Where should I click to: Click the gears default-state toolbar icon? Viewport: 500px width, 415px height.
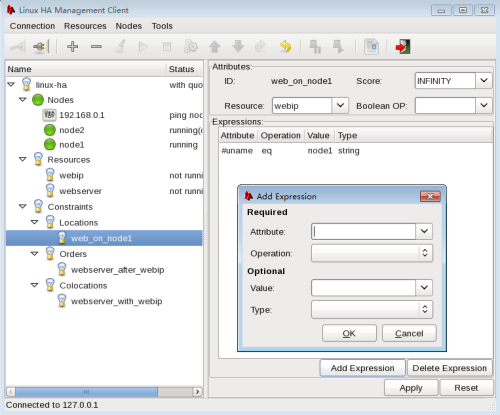coord(191,47)
